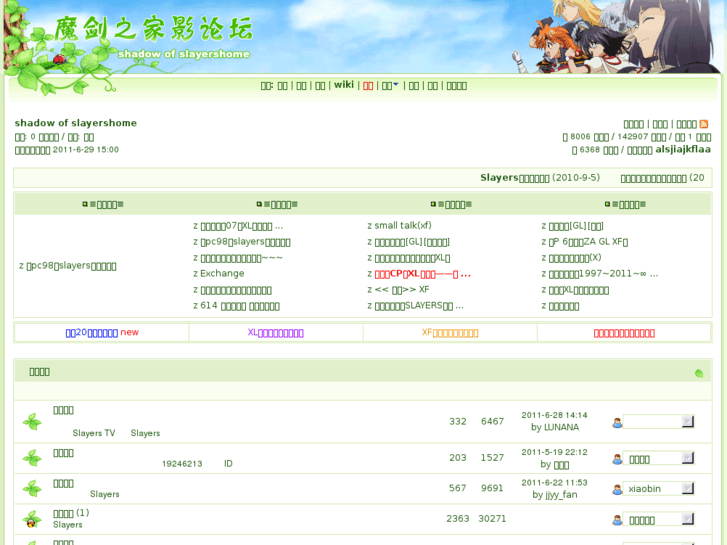Open the "small talk(xf)" thread link
Image resolution: width=727 pixels, height=545 pixels.
coord(402,226)
